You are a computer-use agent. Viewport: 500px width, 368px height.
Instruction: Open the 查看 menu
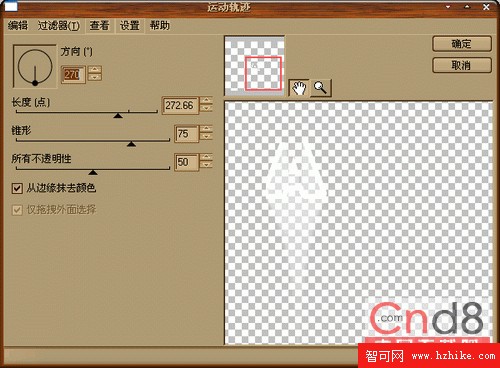(99, 25)
